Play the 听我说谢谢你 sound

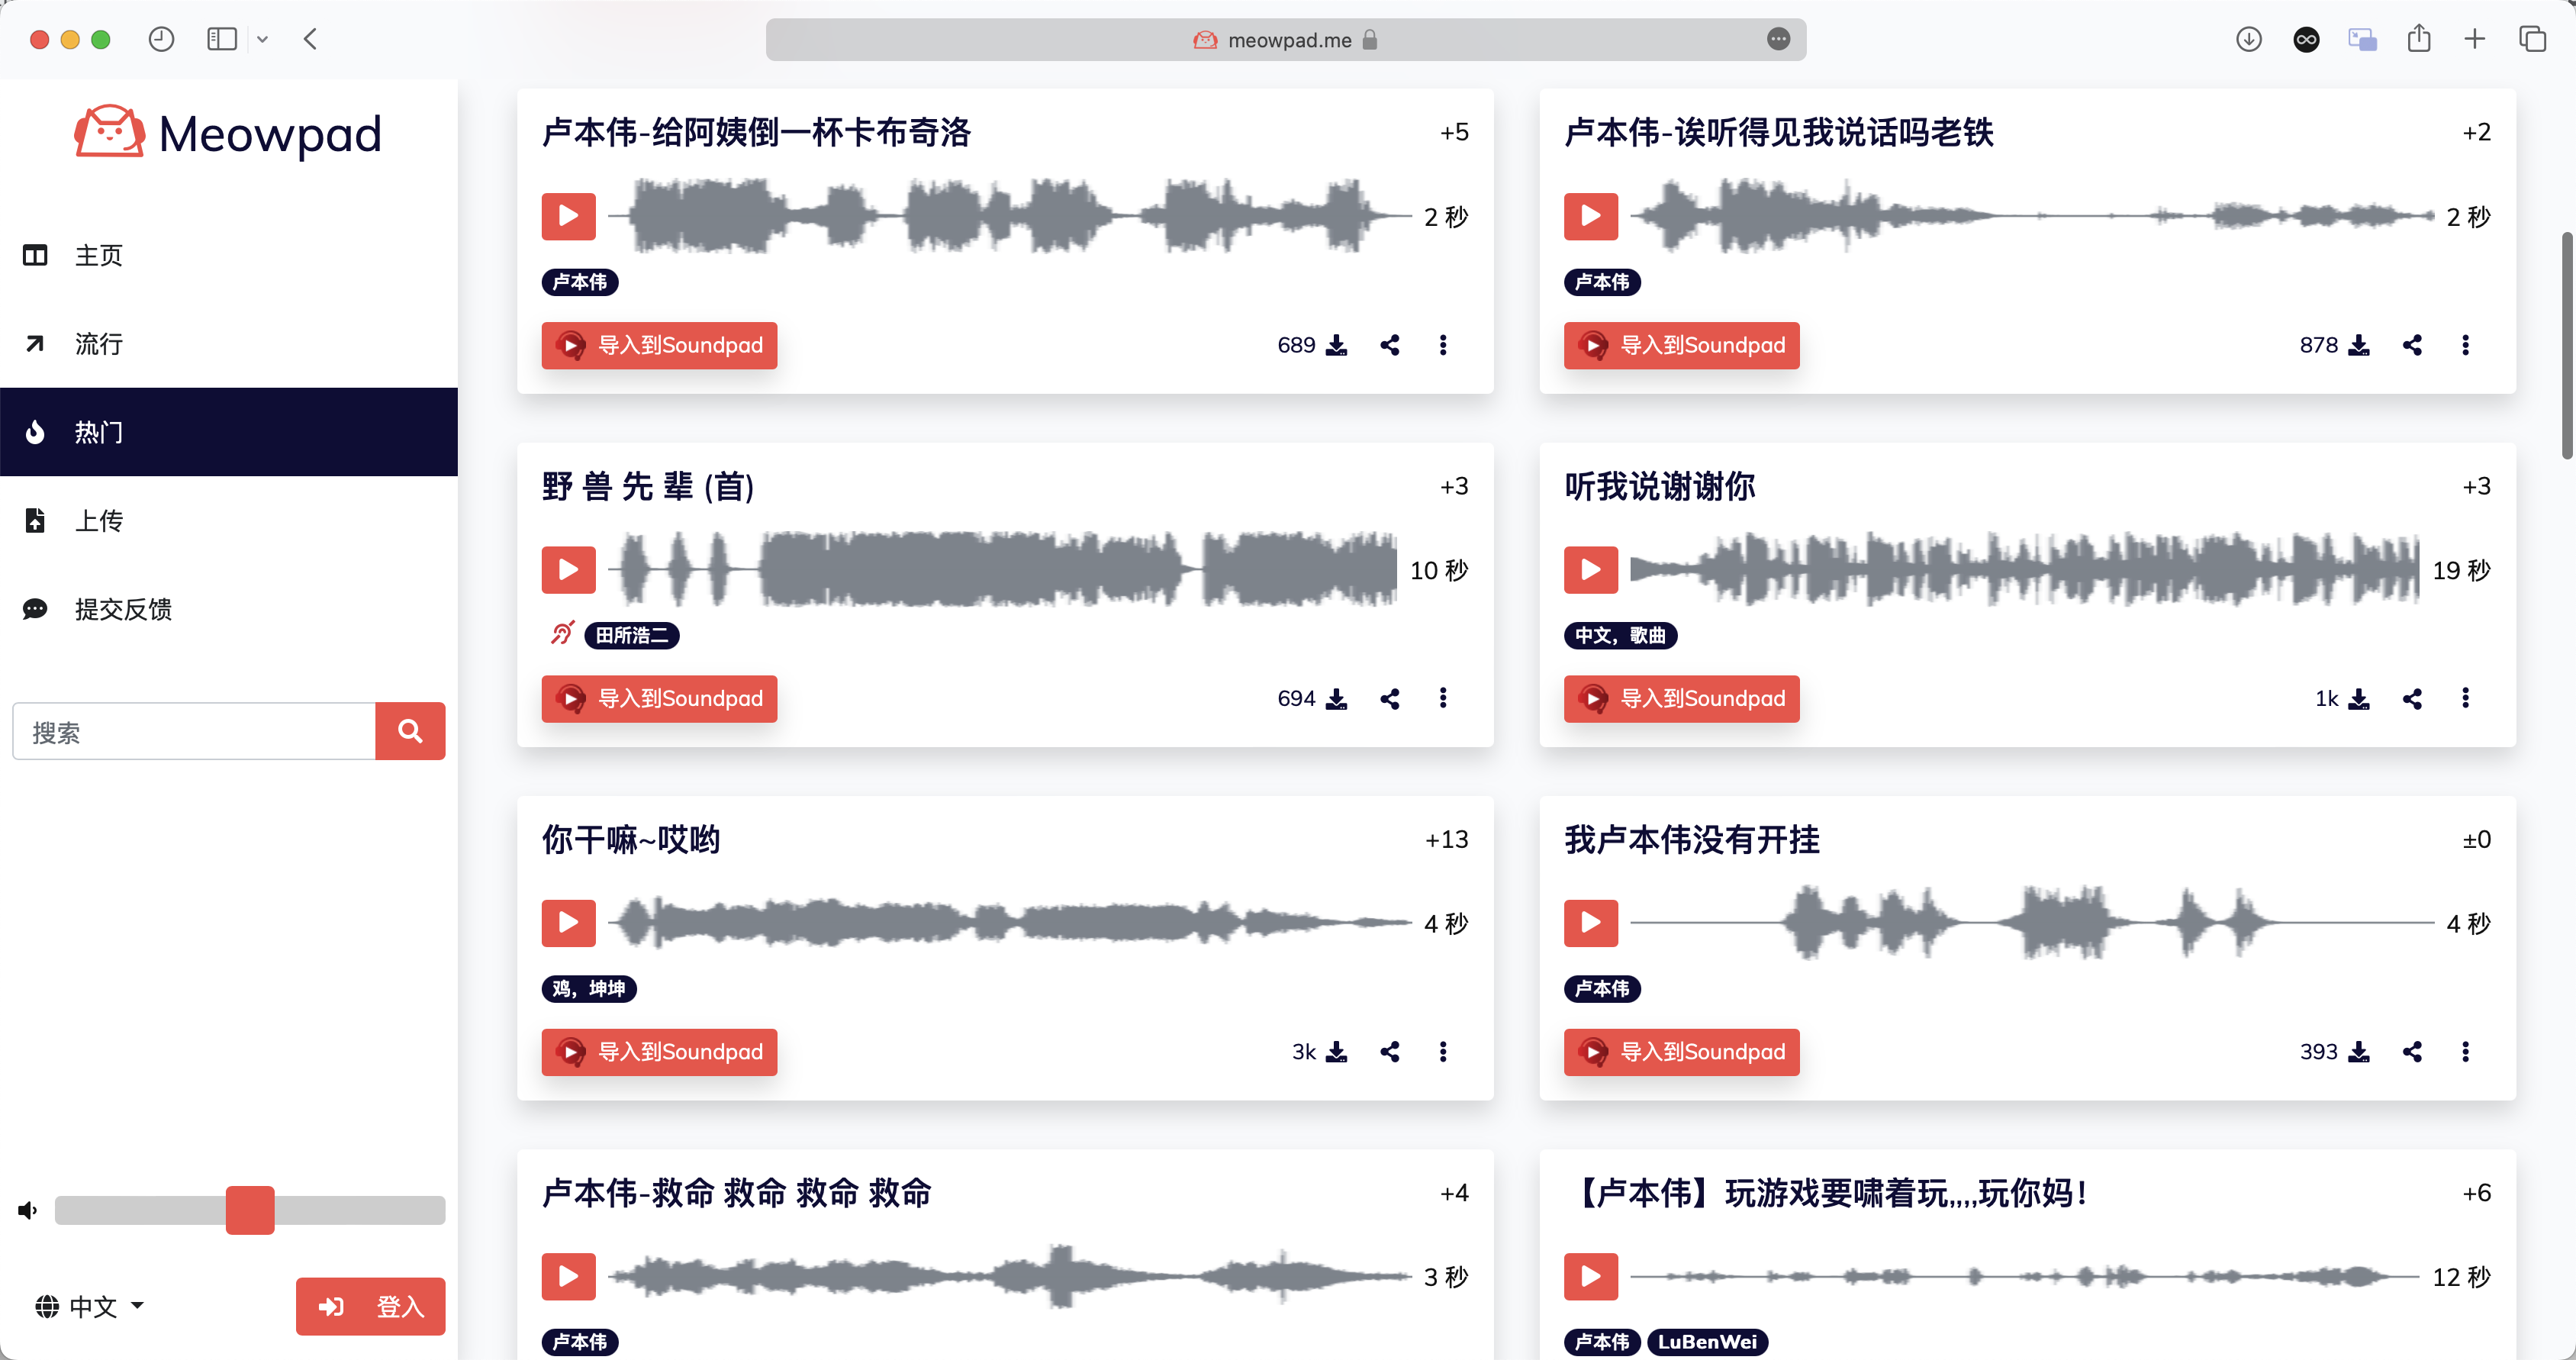(1590, 570)
